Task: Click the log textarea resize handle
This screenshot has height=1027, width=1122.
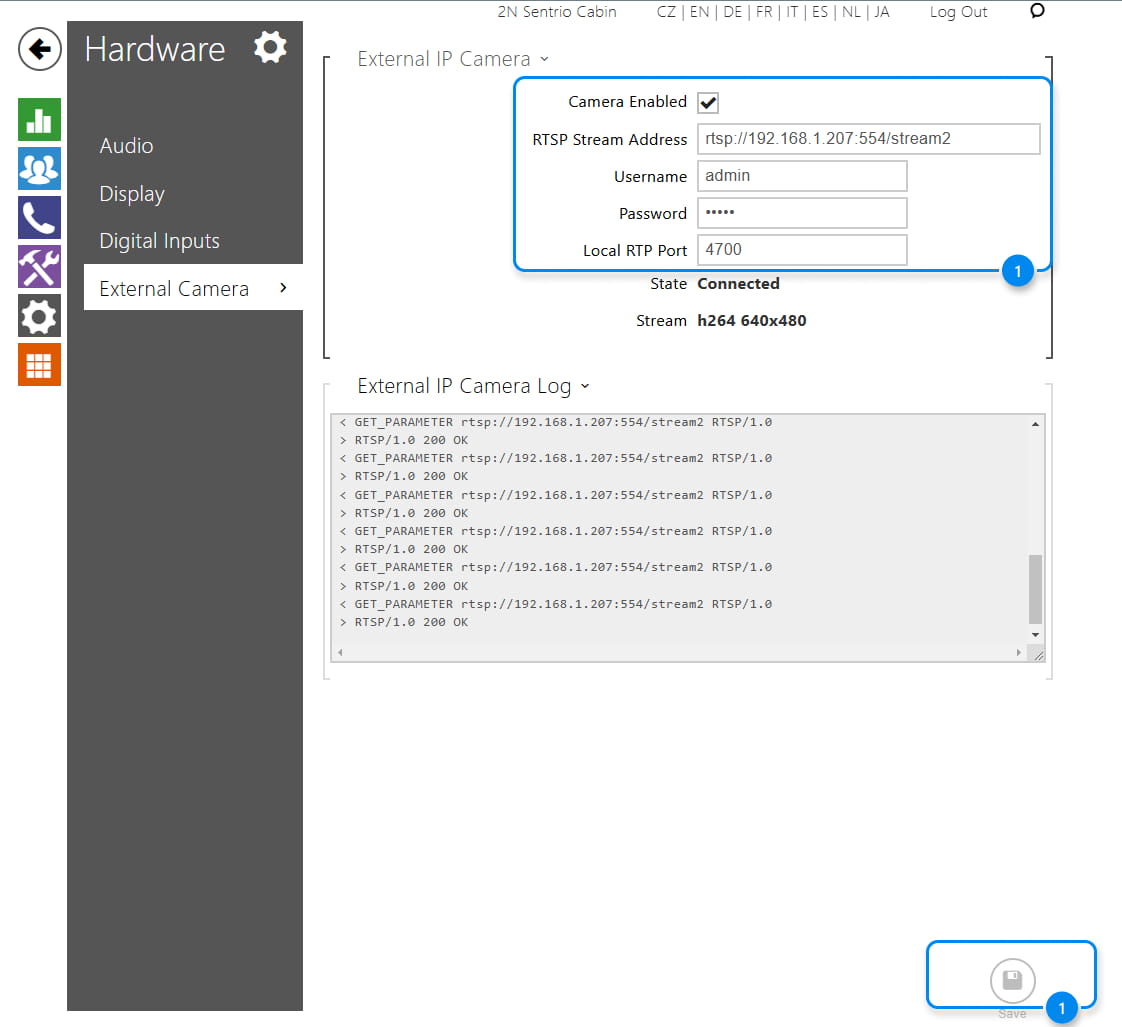Action: [x=1038, y=654]
